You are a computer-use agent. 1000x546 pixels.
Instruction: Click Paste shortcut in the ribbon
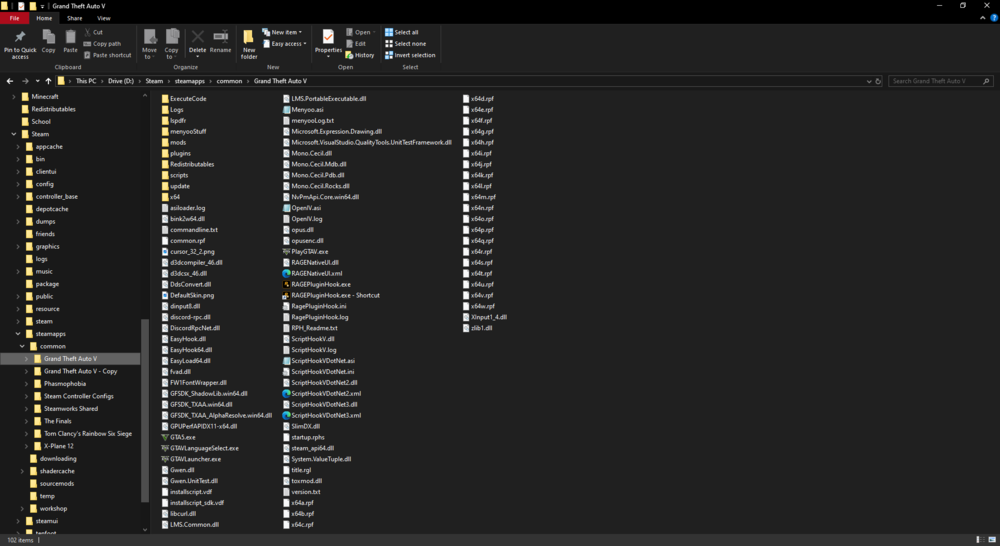[x=107, y=55]
